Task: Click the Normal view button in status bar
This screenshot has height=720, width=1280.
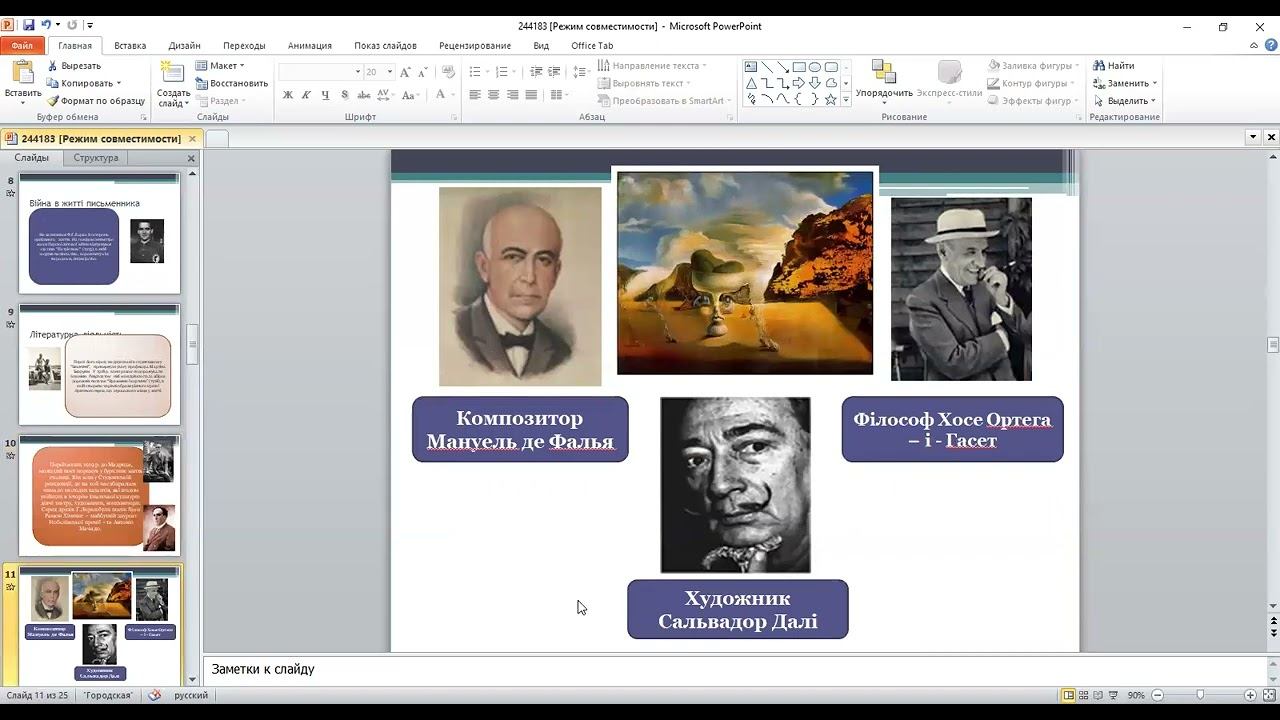Action: coord(1069,695)
